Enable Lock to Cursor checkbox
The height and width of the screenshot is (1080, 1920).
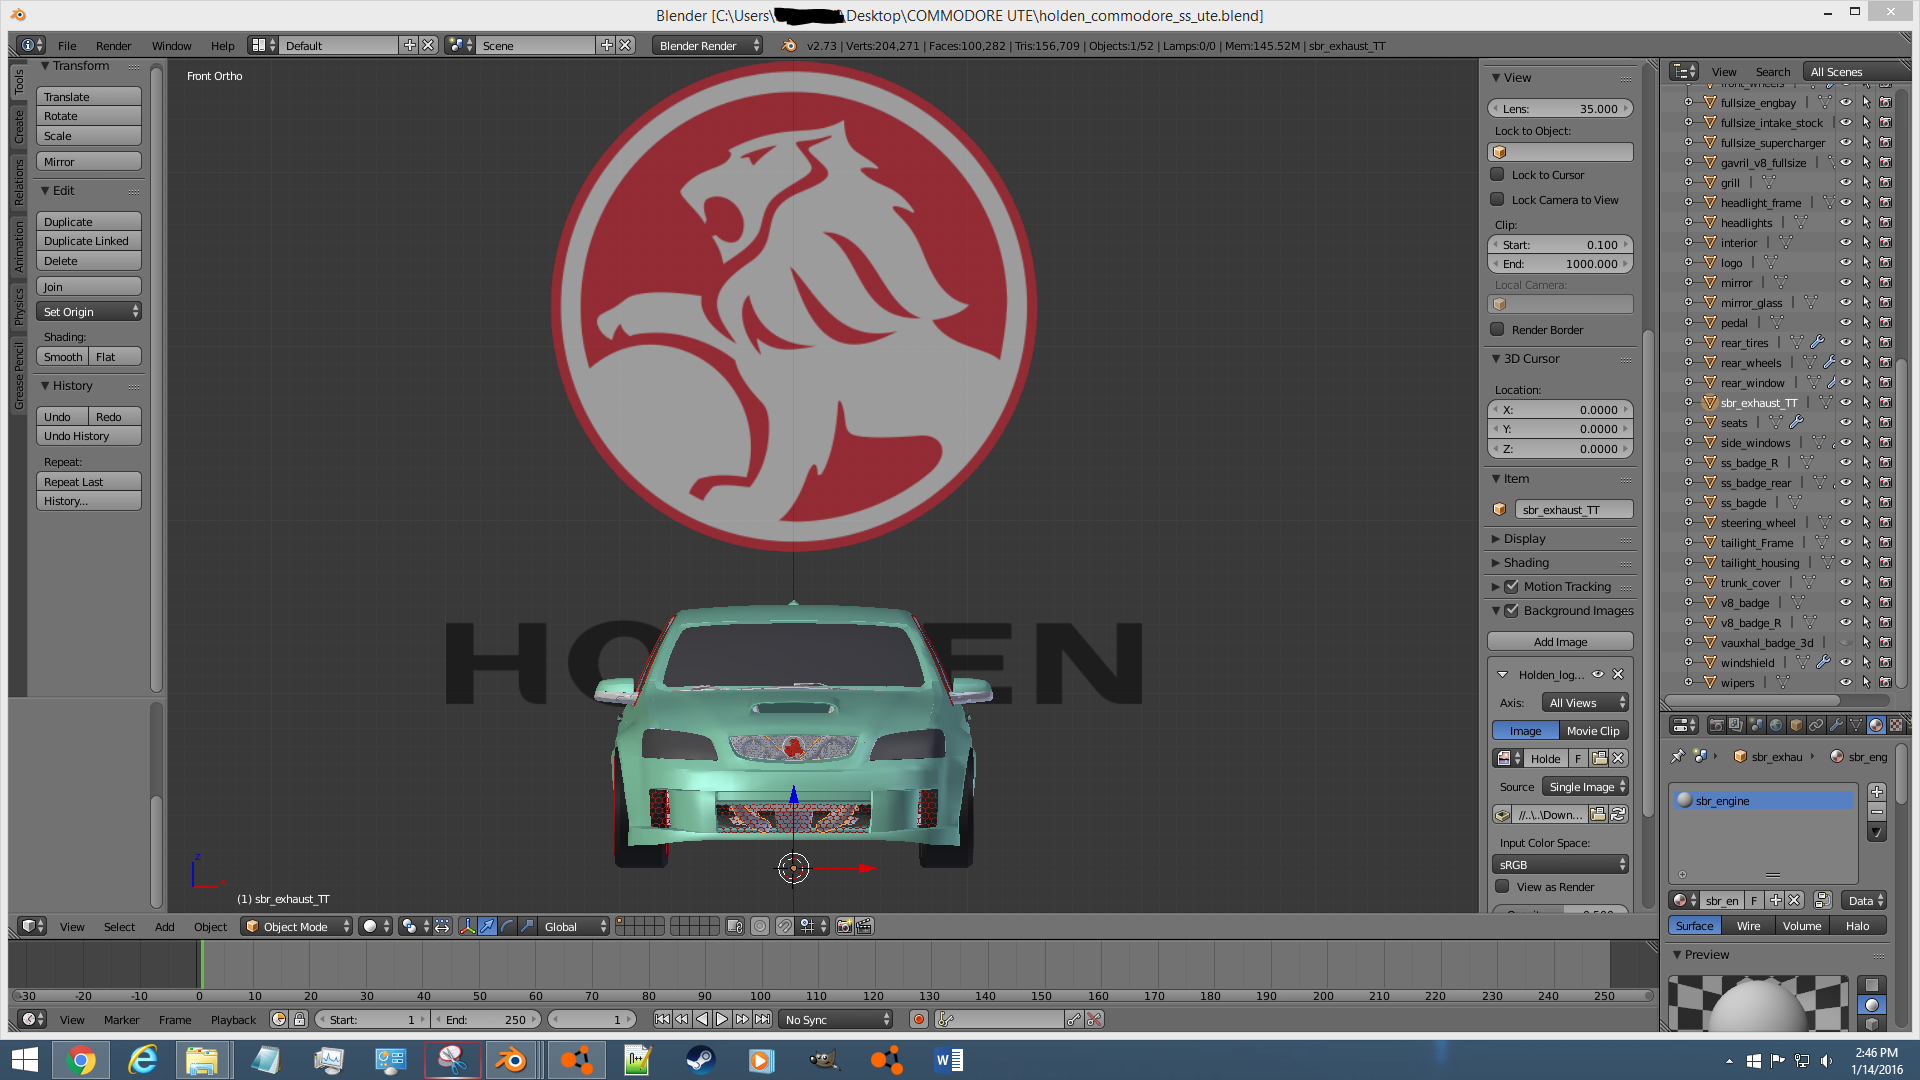pyautogui.click(x=1497, y=175)
